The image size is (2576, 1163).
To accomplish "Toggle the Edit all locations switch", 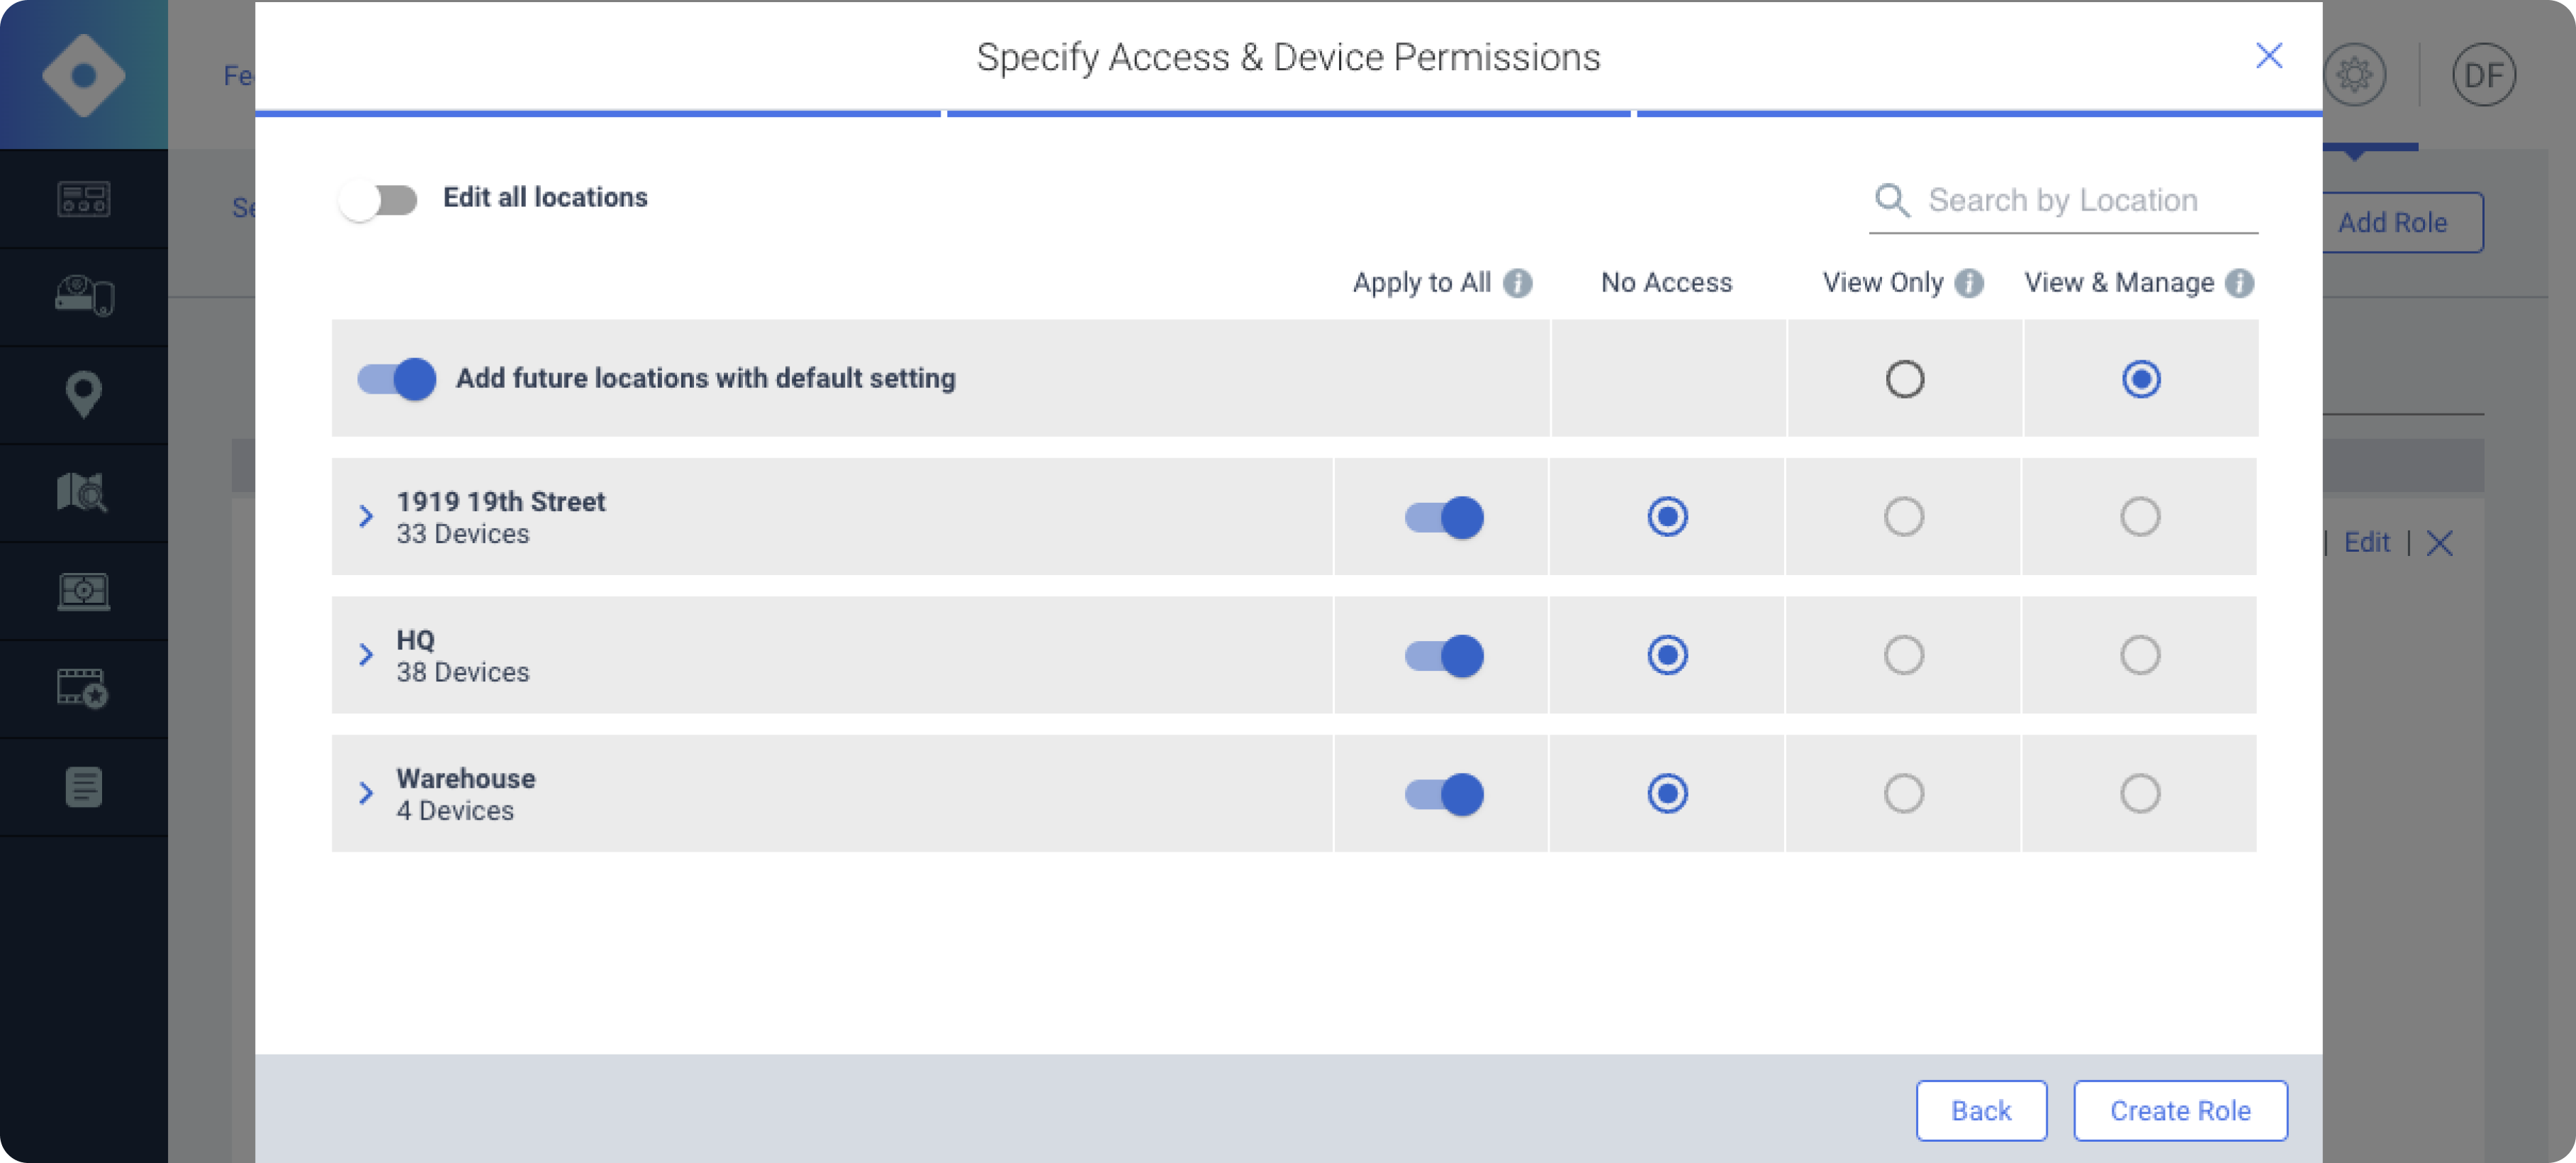I will [x=378, y=200].
